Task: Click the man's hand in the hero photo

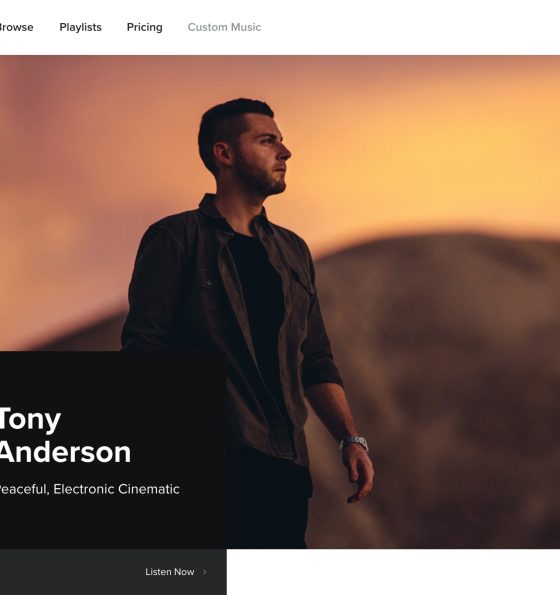Action: [359, 474]
